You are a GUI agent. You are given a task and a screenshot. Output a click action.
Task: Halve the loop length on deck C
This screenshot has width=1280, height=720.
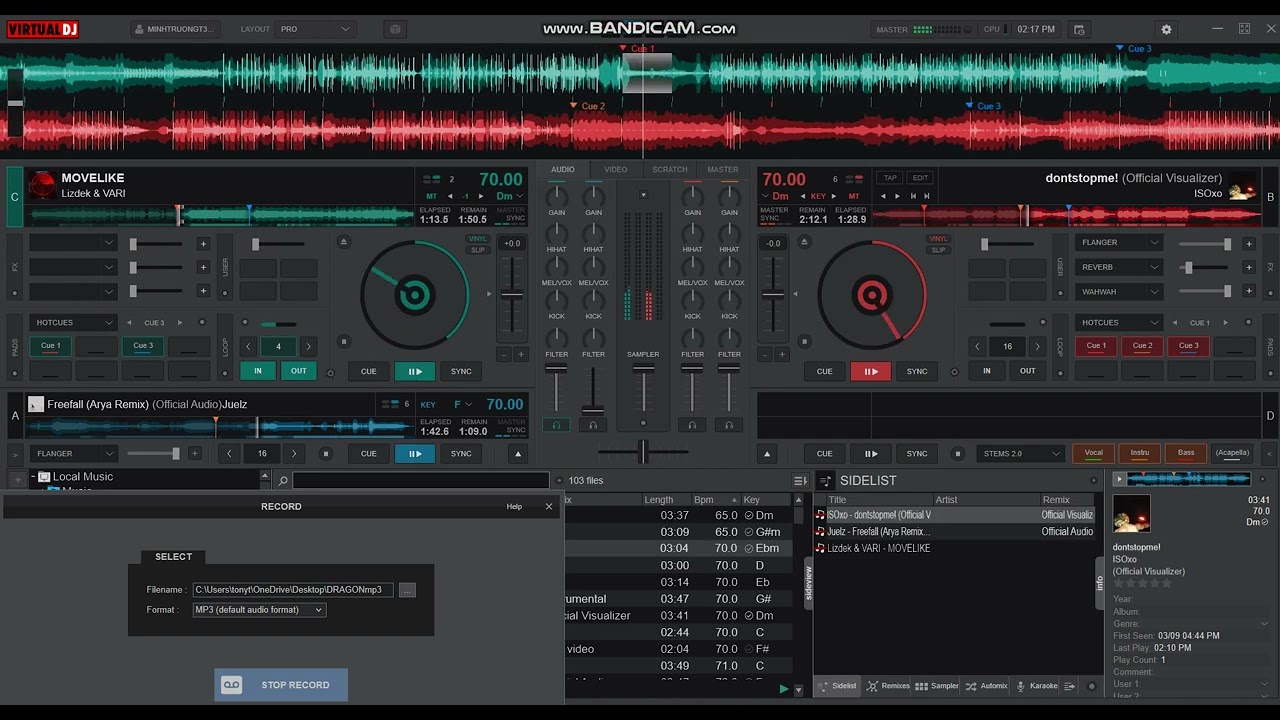[x=249, y=346]
